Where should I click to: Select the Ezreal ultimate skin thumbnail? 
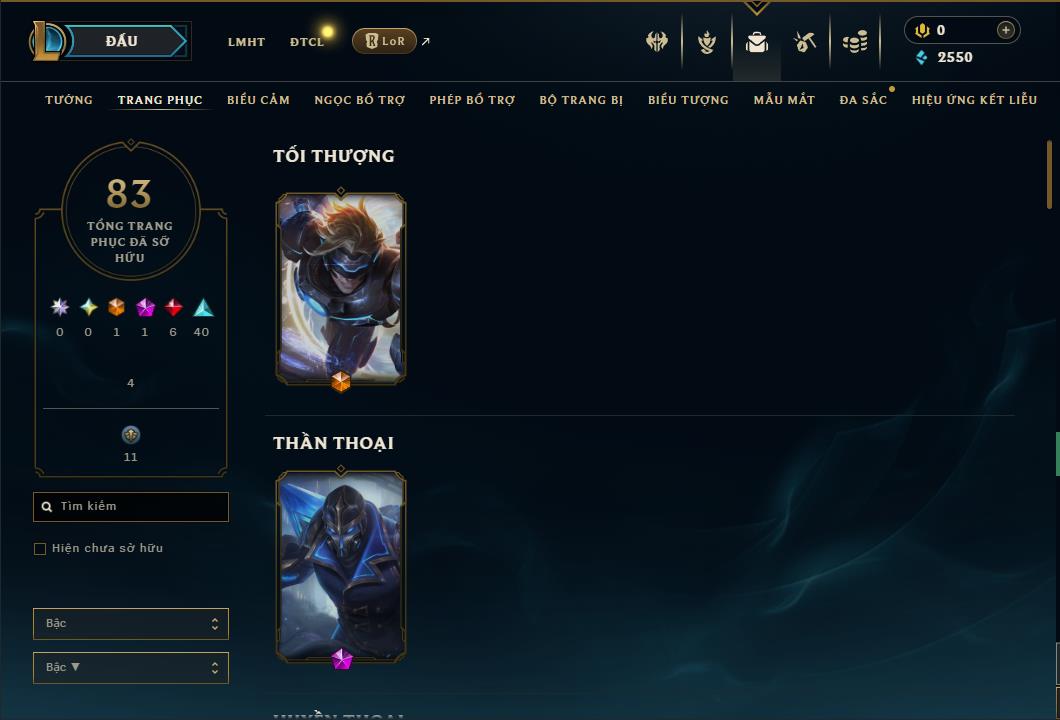341,289
